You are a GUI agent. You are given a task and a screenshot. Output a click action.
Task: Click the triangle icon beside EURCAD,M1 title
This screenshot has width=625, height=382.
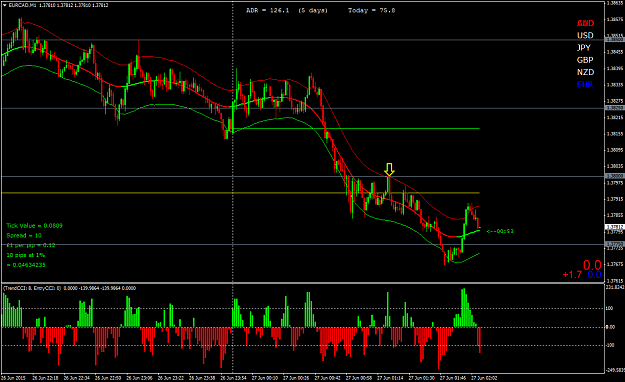pyautogui.click(x=4, y=5)
